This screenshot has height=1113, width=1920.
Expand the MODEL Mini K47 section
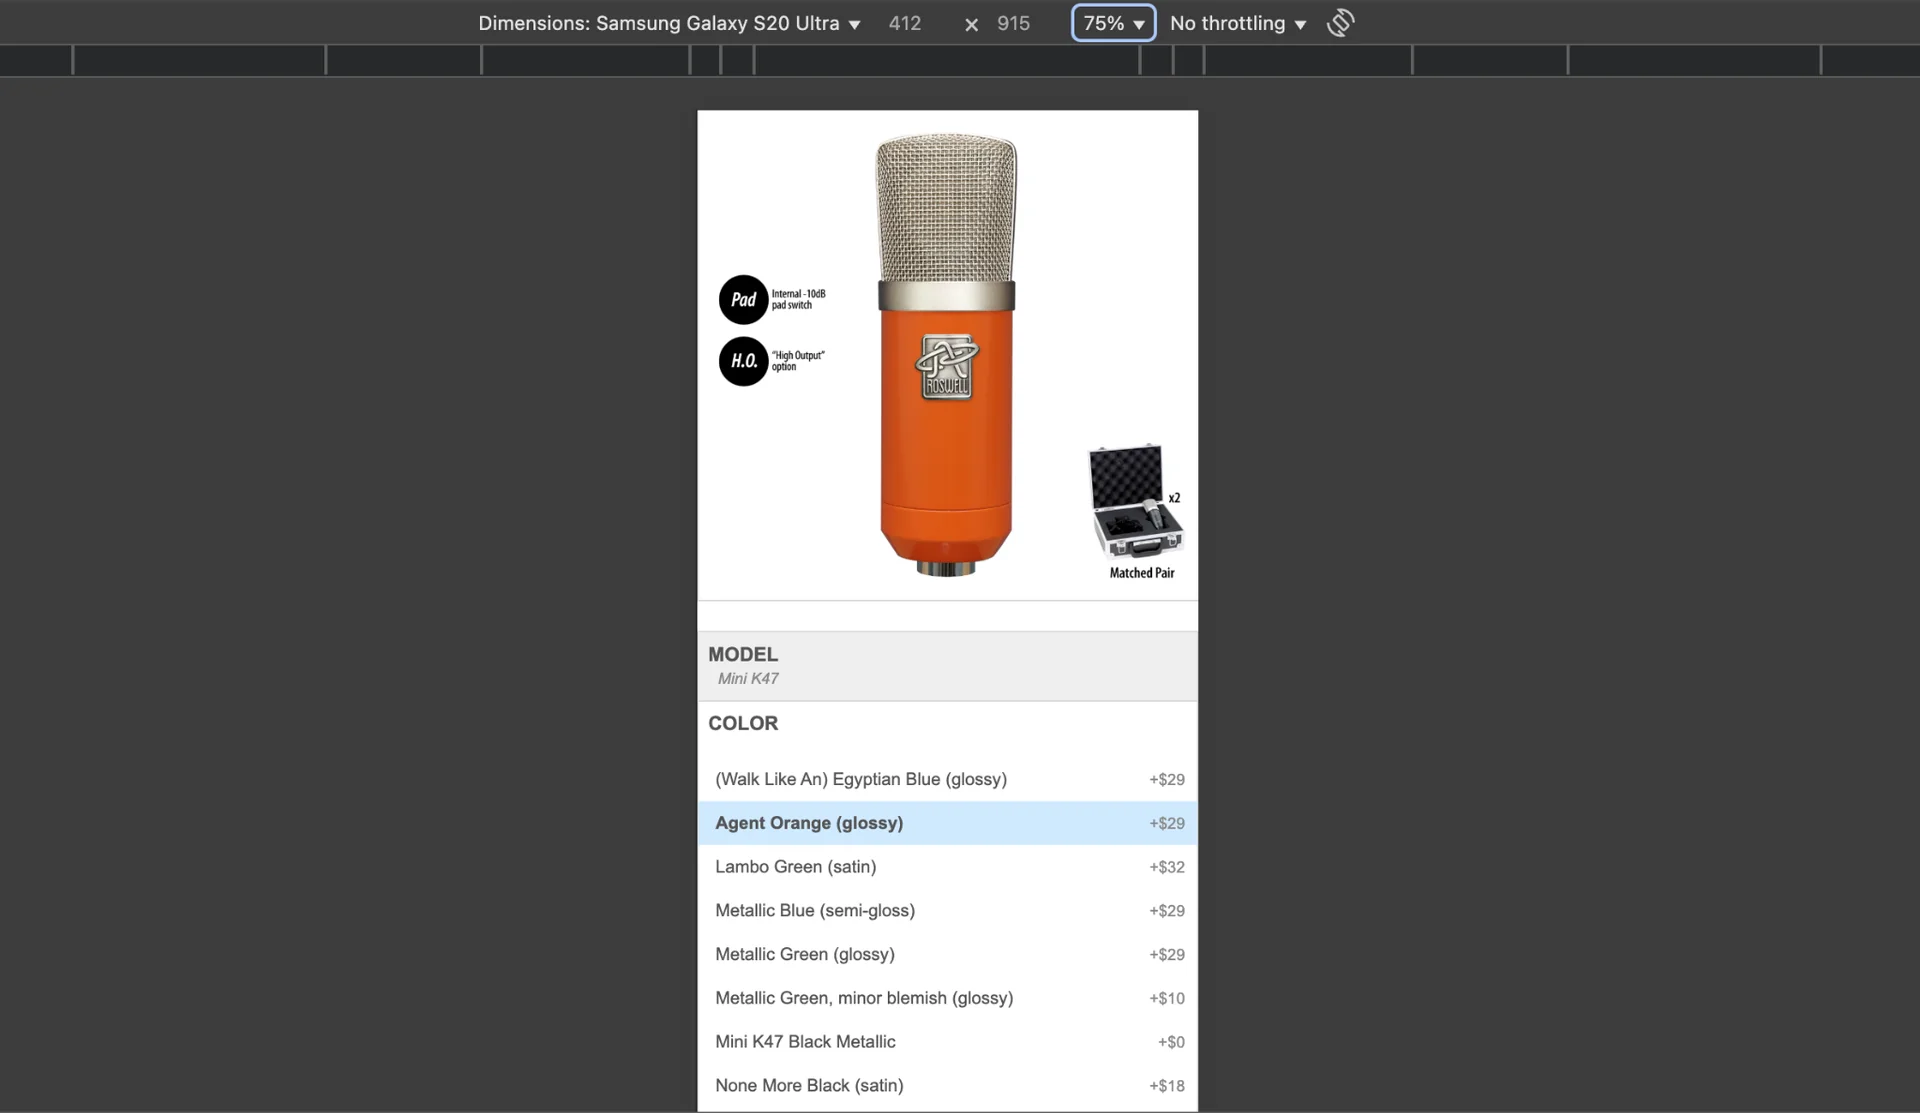(947, 666)
